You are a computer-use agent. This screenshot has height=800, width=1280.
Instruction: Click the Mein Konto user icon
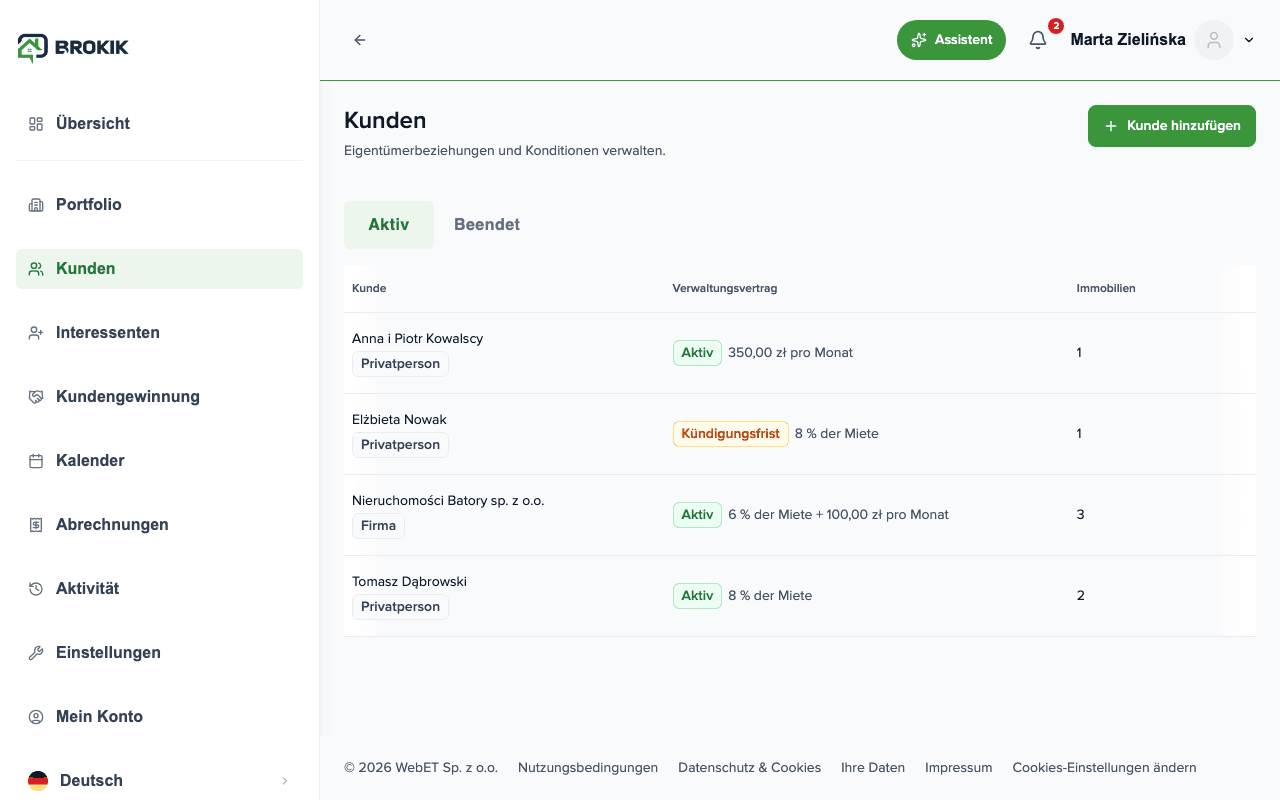coord(36,717)
